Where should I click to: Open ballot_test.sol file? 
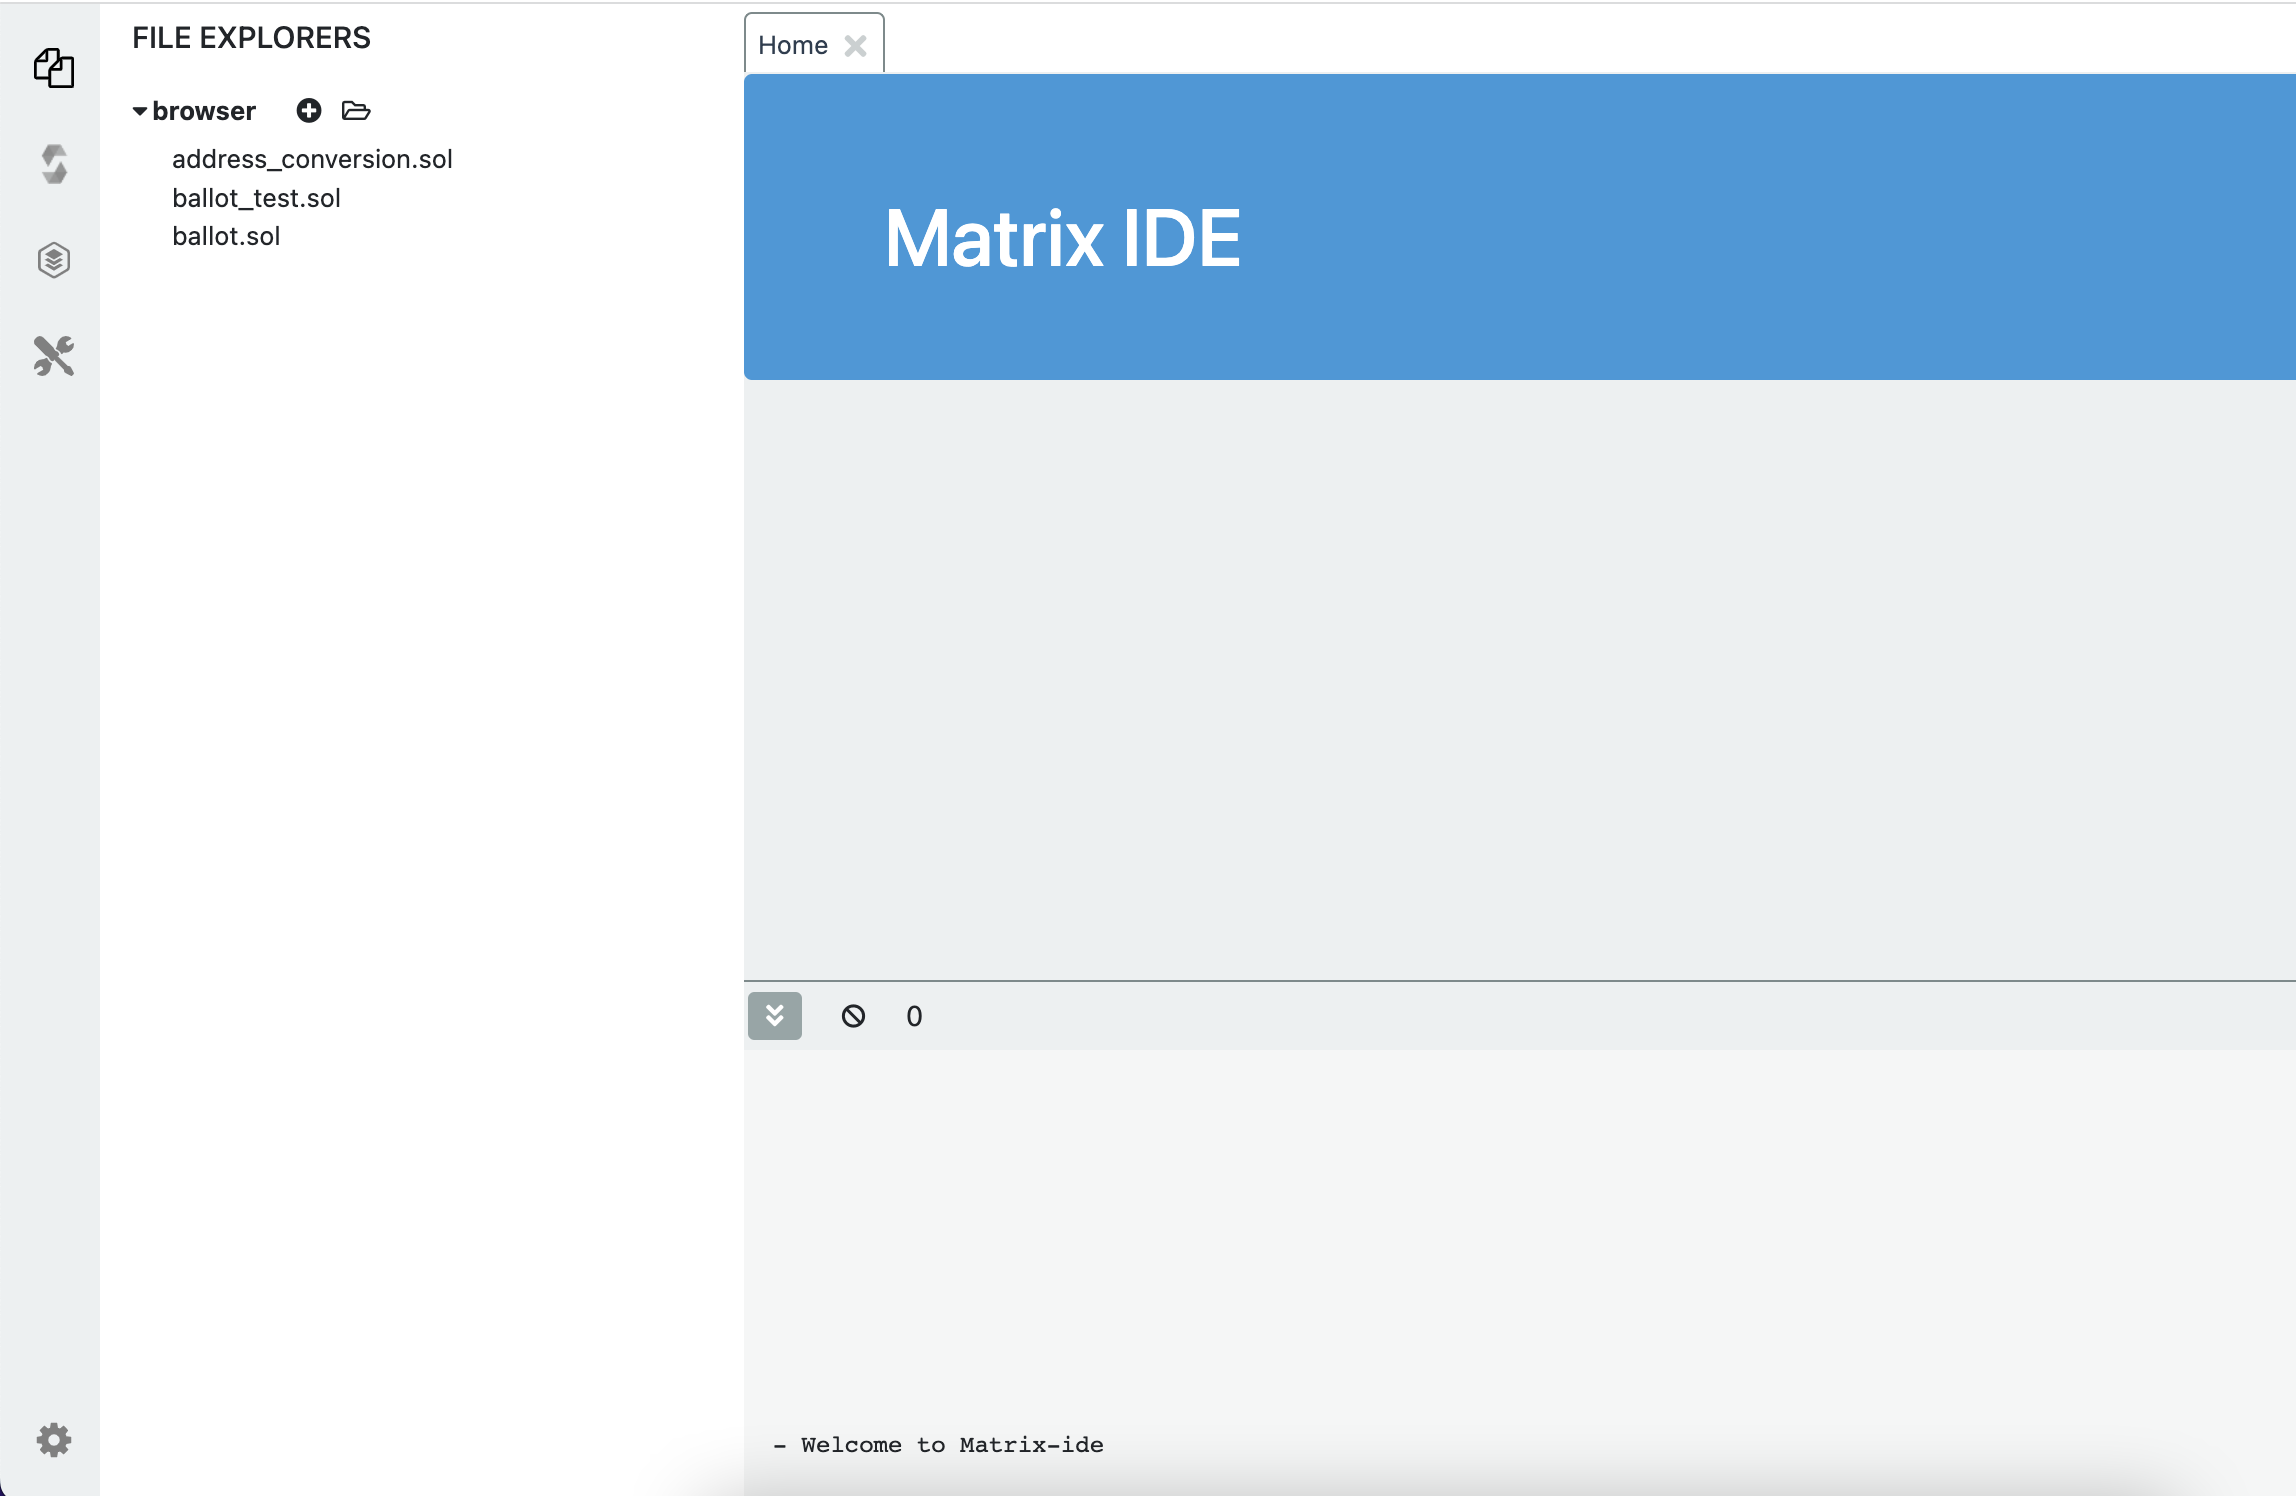point(256,198)
